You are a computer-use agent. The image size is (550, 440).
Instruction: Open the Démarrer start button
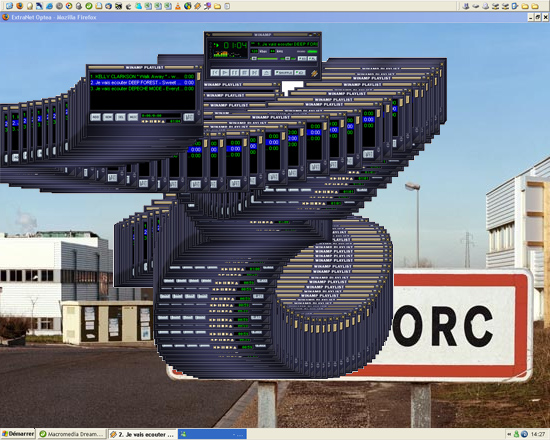18,434
